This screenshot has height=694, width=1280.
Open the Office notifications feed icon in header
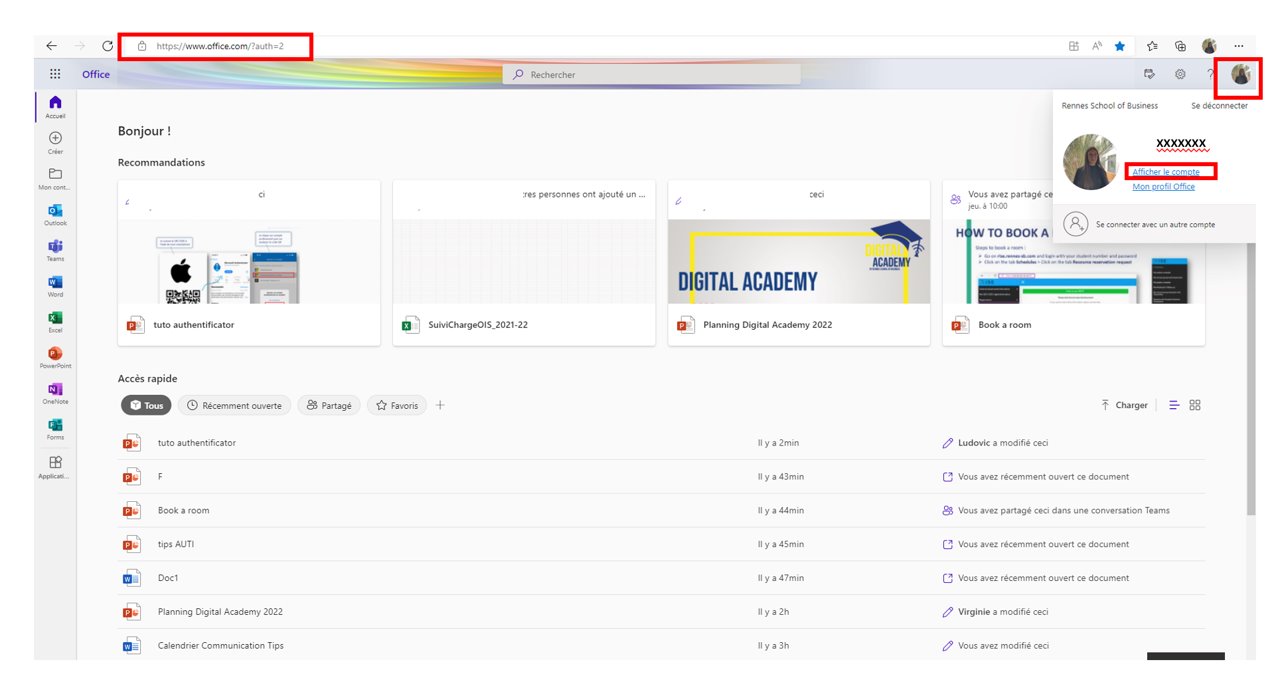[x=1149, y=74]
